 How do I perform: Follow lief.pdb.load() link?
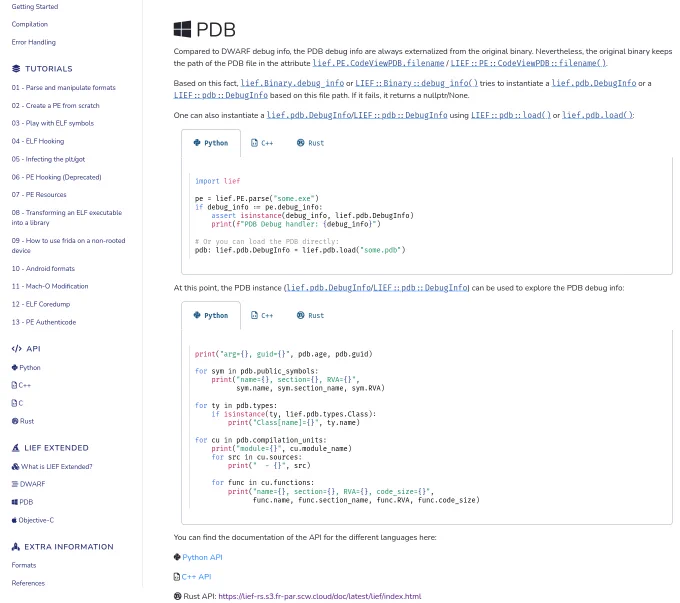[597, 115]
